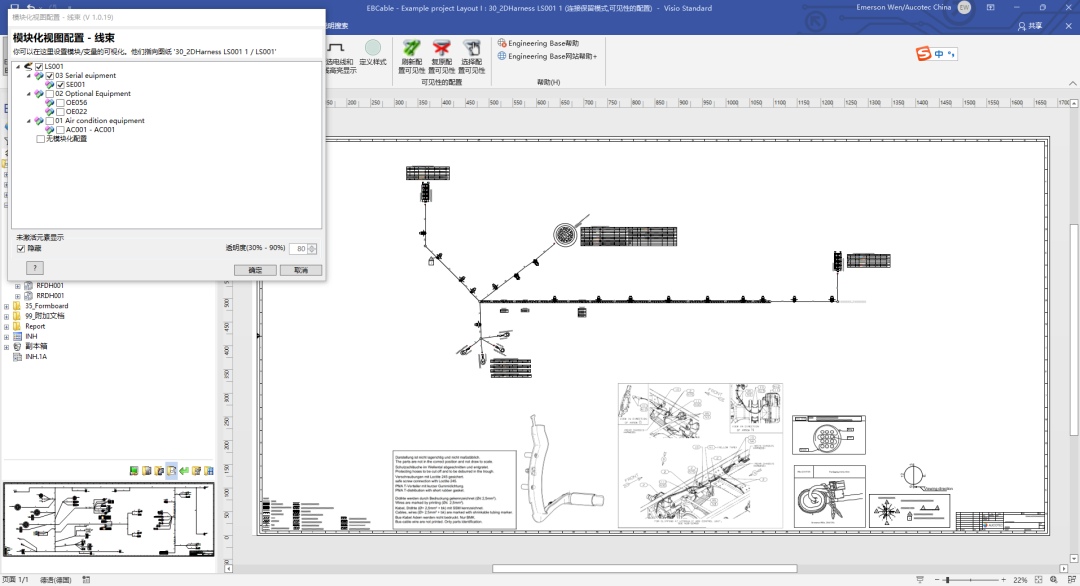This screenshot has height=586, width=1080.
Task: Enable the OE056 module checkbox
Action: pyautogui.click(x=61, y=103)
